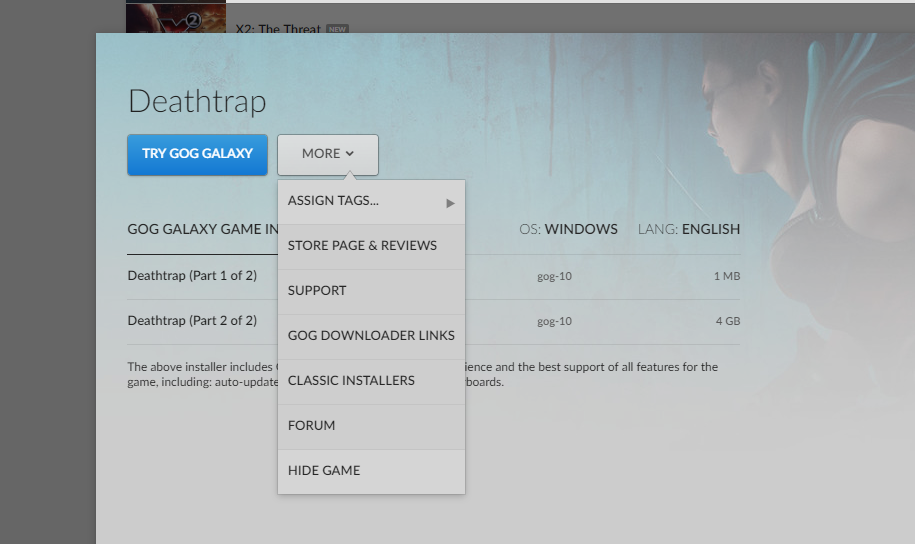Image resolution: width=915 pixels, height=544 pixels.
Task: Click the X2: The Threat game thumbnail
Action: [x=176, y=18]
